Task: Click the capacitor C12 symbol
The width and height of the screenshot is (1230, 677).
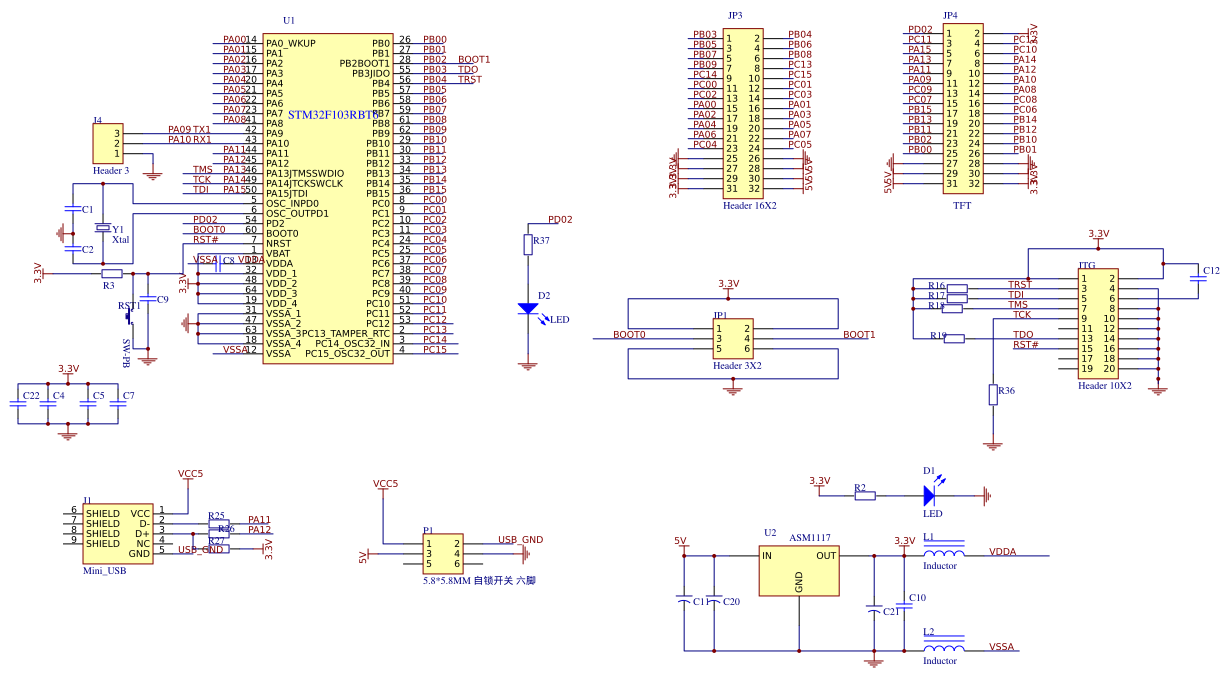Action: point(1198,279)
